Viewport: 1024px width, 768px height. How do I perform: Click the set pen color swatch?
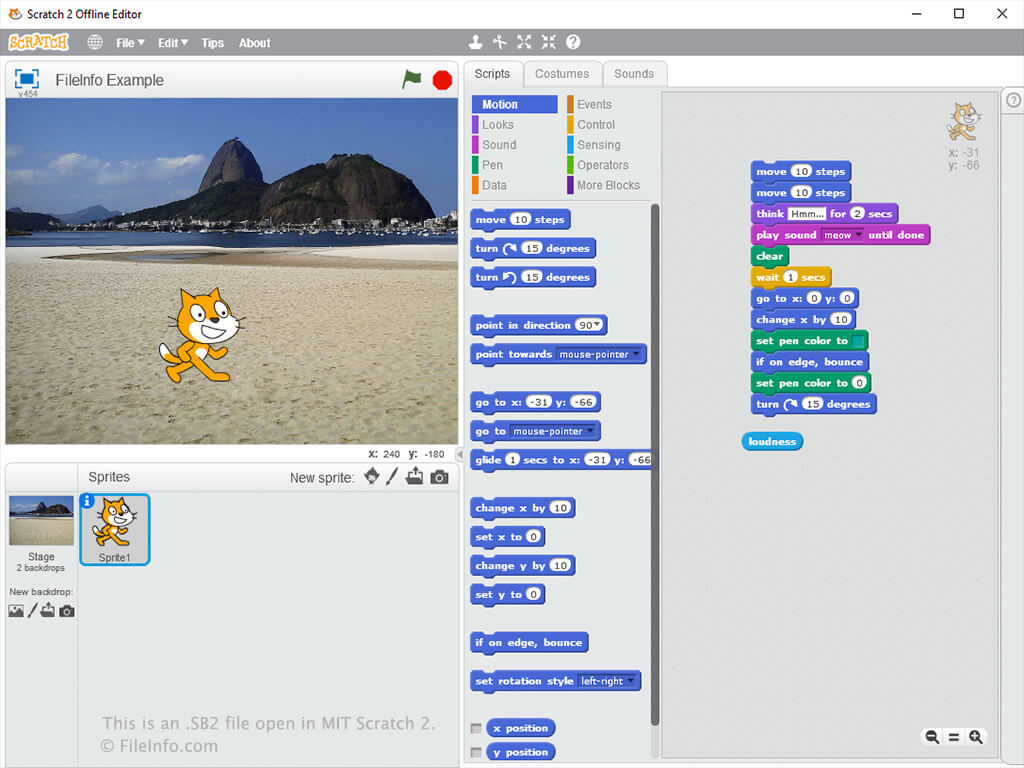857,341
